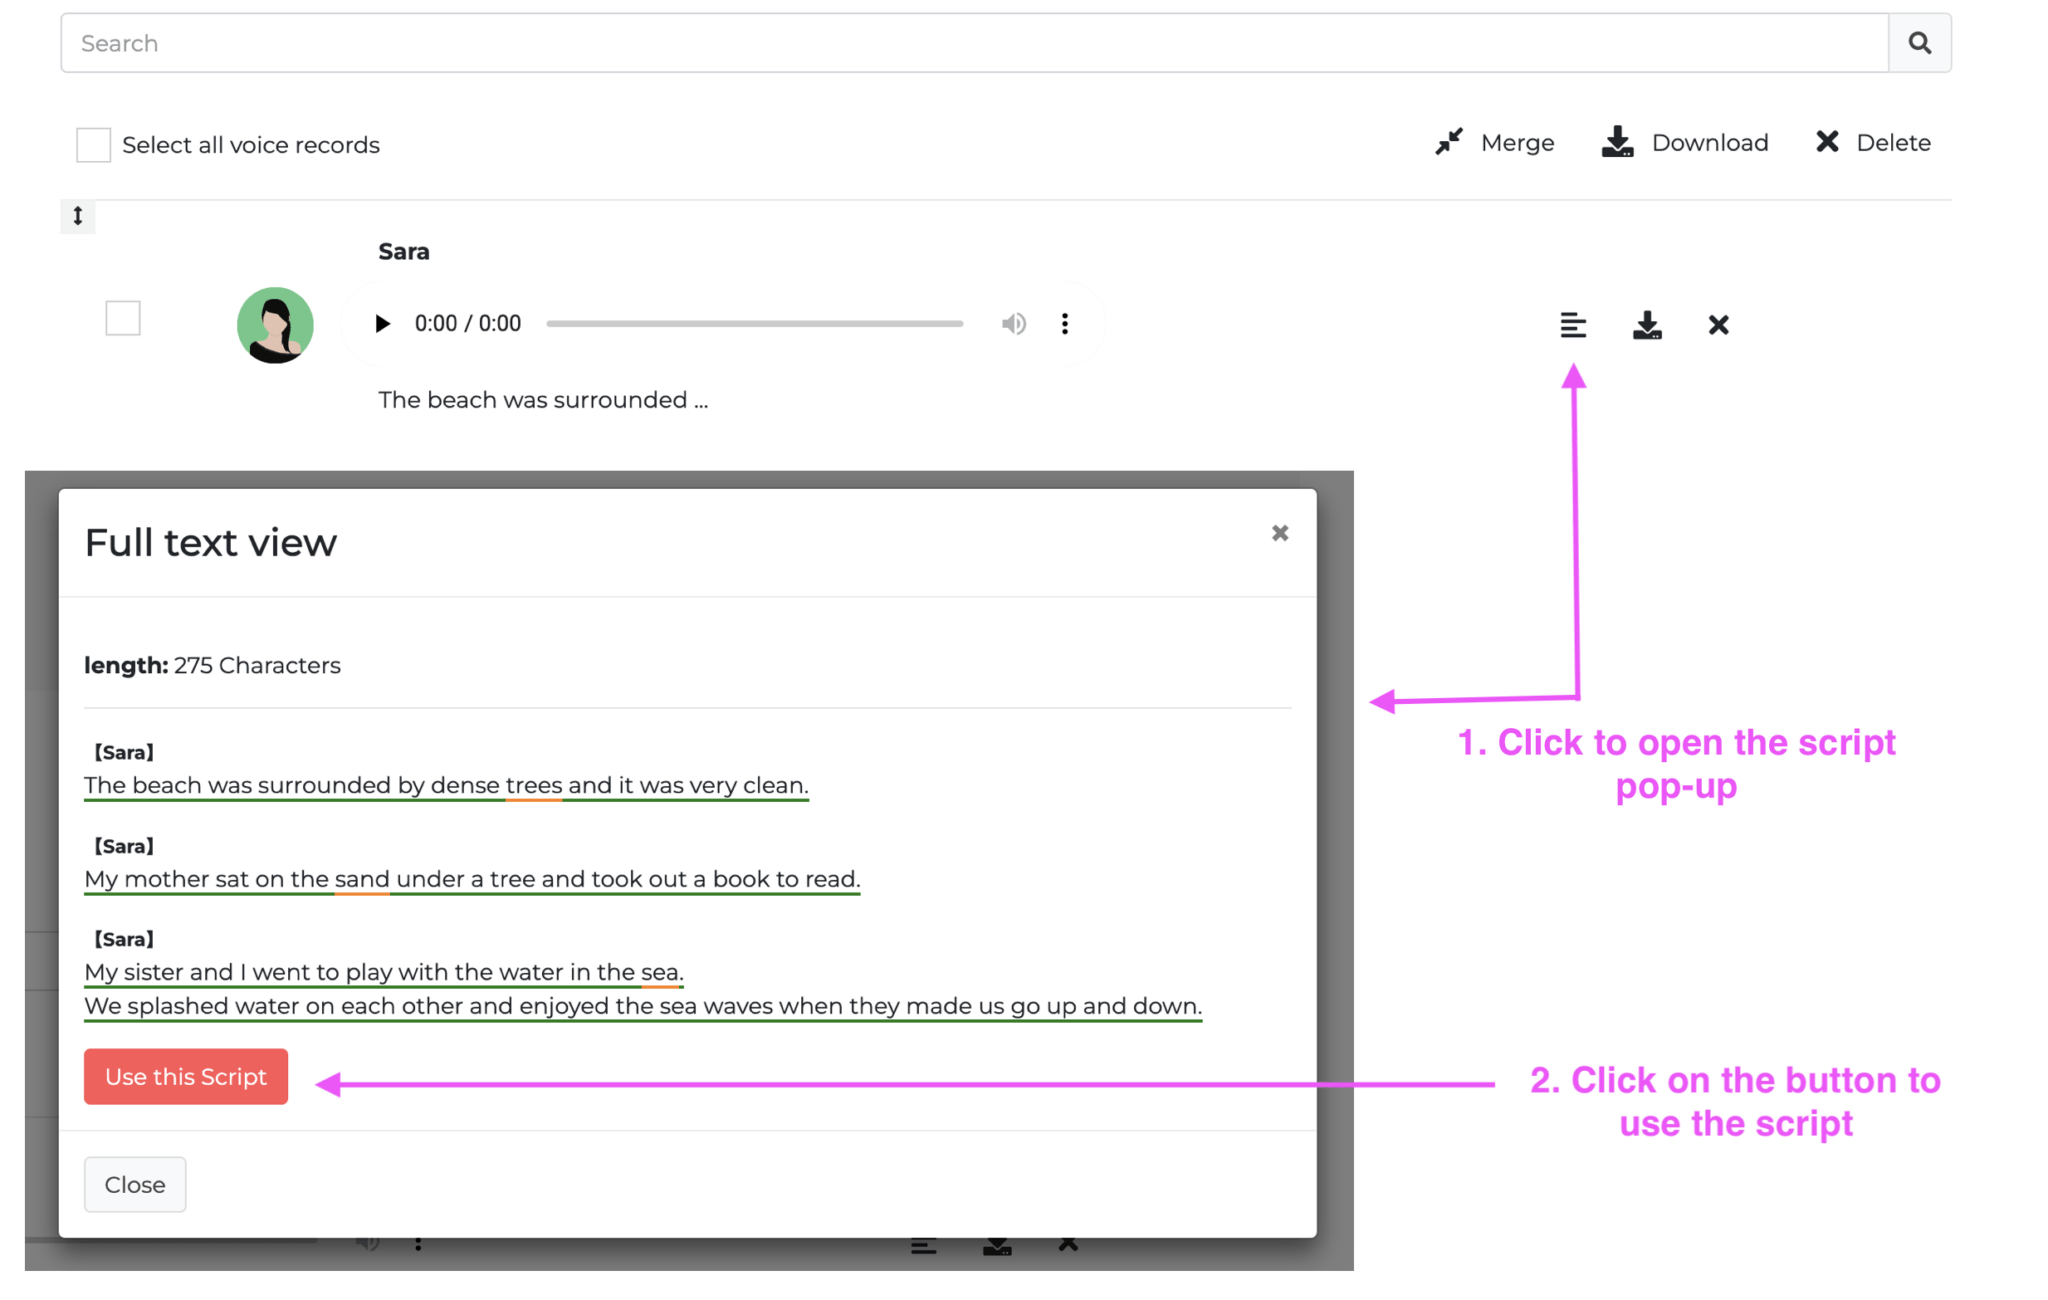Click the "Full text view" heading
Image resolution: width=2048 pixels, height=1300 pixels.
211,543
